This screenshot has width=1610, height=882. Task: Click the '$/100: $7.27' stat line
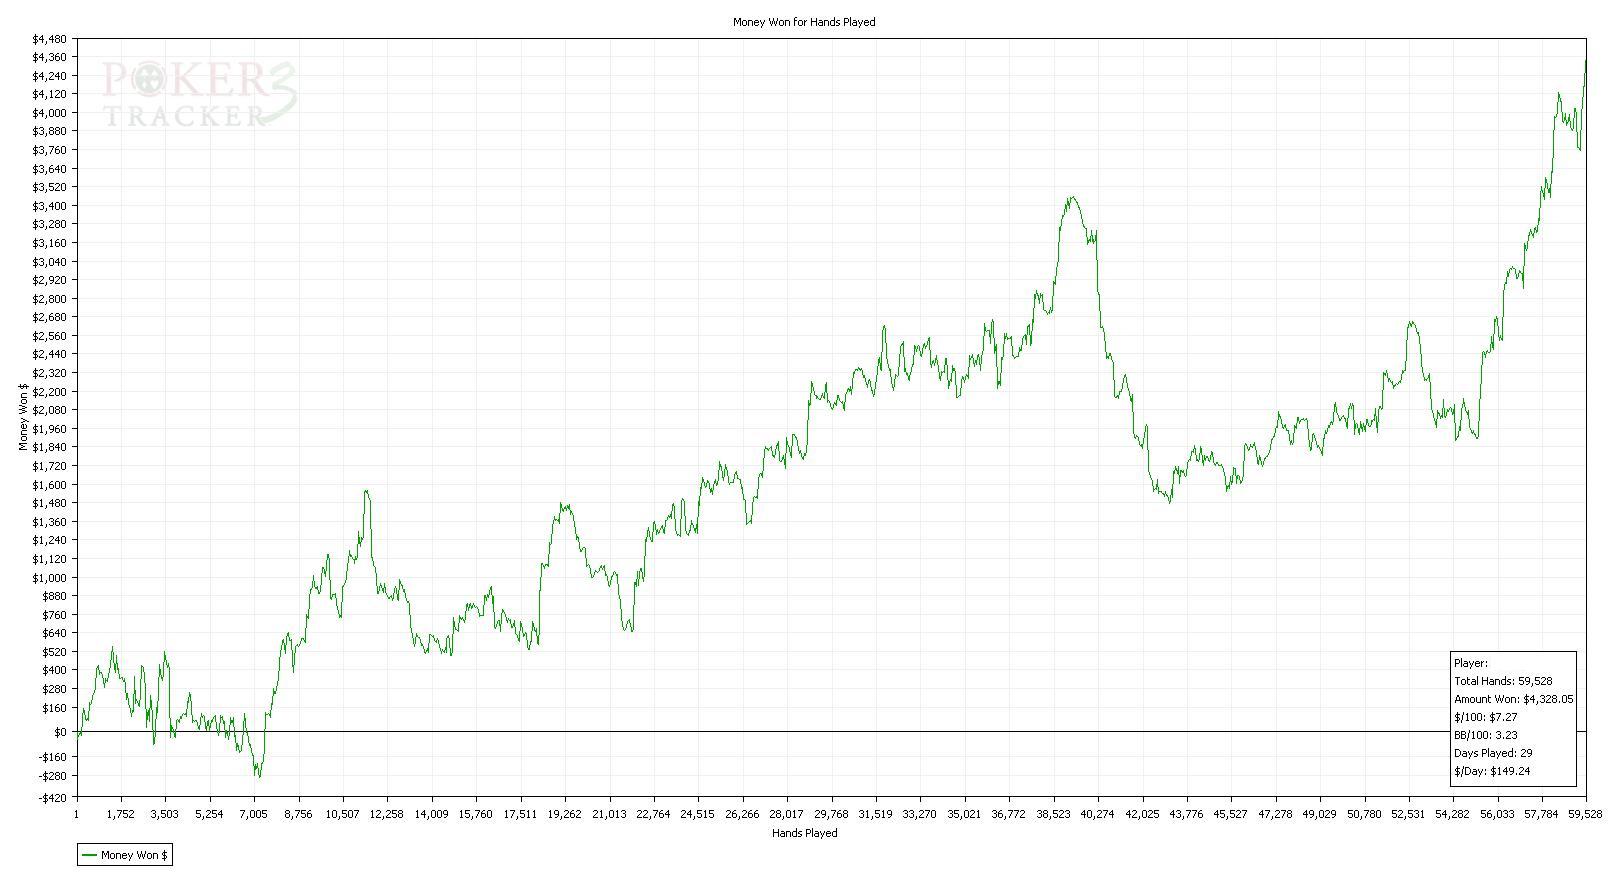[x=1485, y=717]
